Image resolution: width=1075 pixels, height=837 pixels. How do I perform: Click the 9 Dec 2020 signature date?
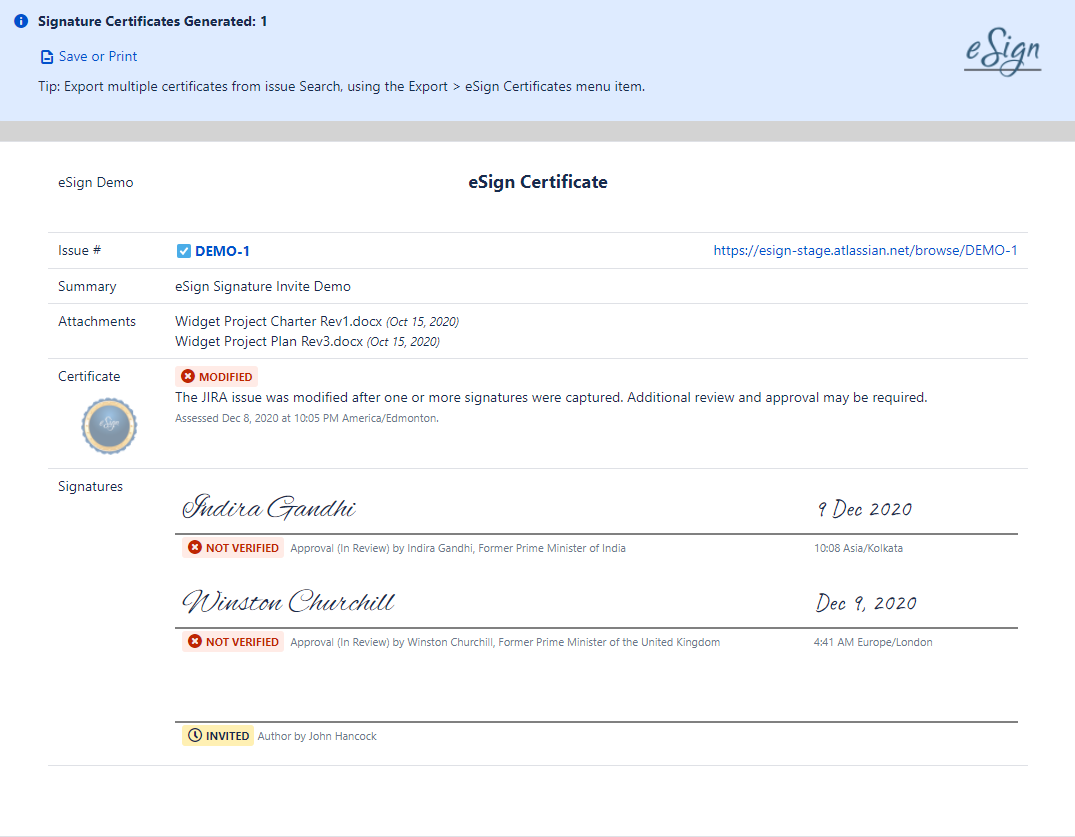click(x=865, y=509)
